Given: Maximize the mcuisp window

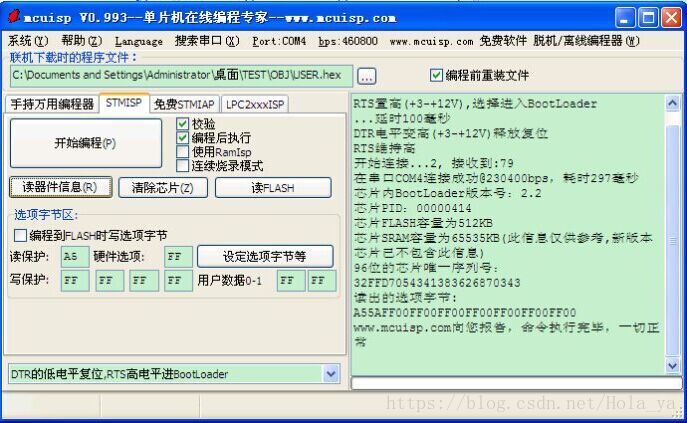Looking at the screenshot, I should click(x=648, y=18).
